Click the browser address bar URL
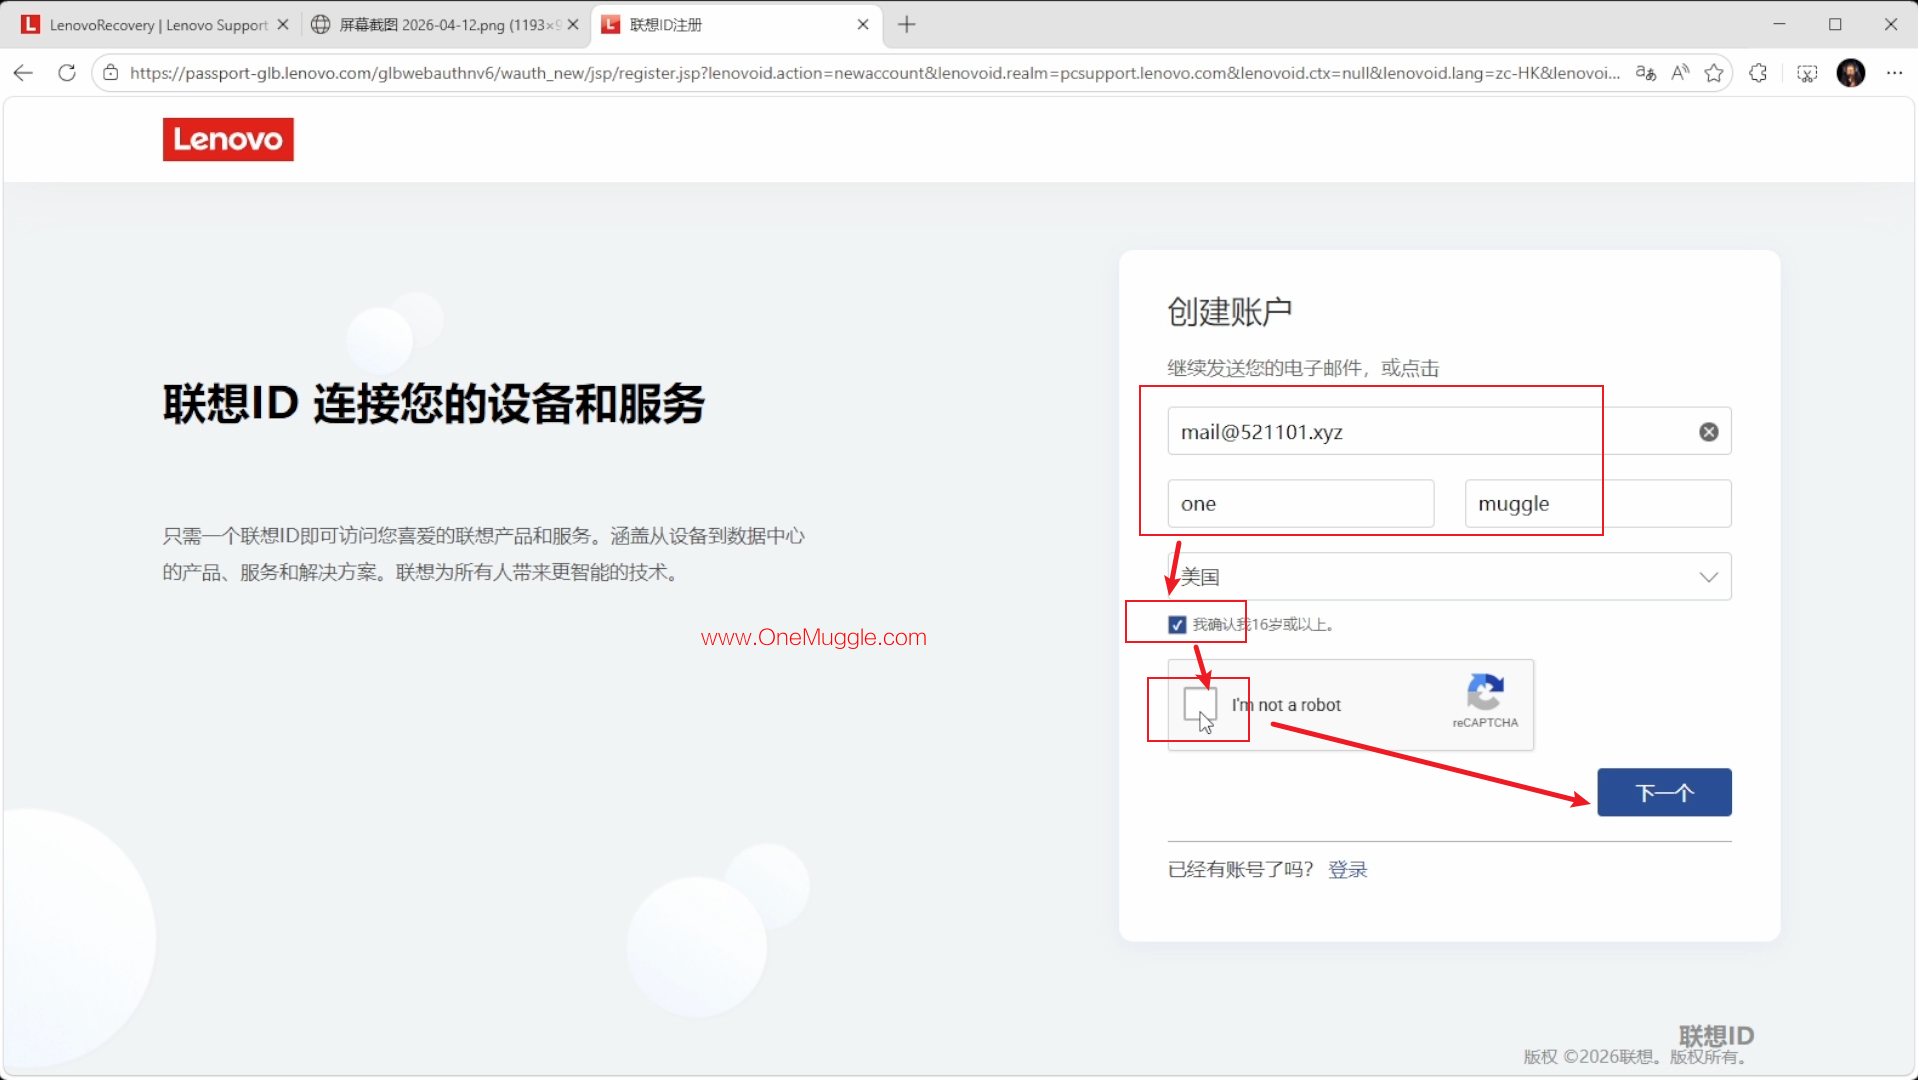This screenshot has width=1918, height=1080. pos(874,73)
